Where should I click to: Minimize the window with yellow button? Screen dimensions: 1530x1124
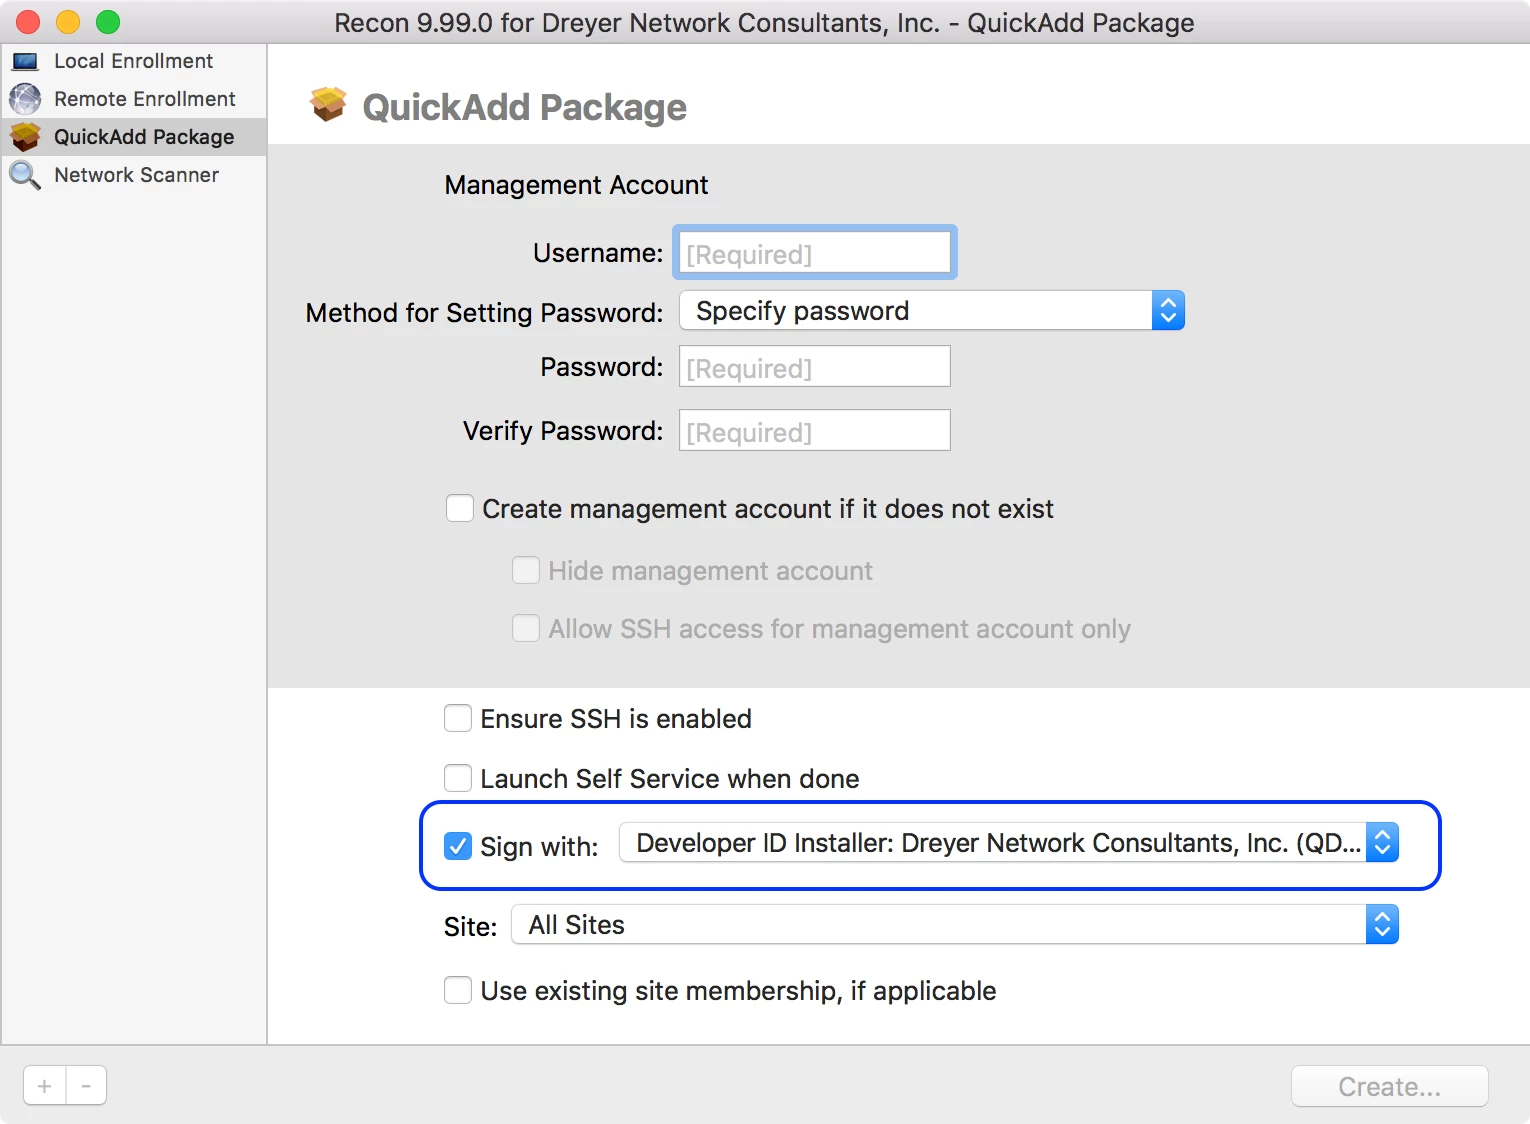pyautogui.click(x=68, y=22)
